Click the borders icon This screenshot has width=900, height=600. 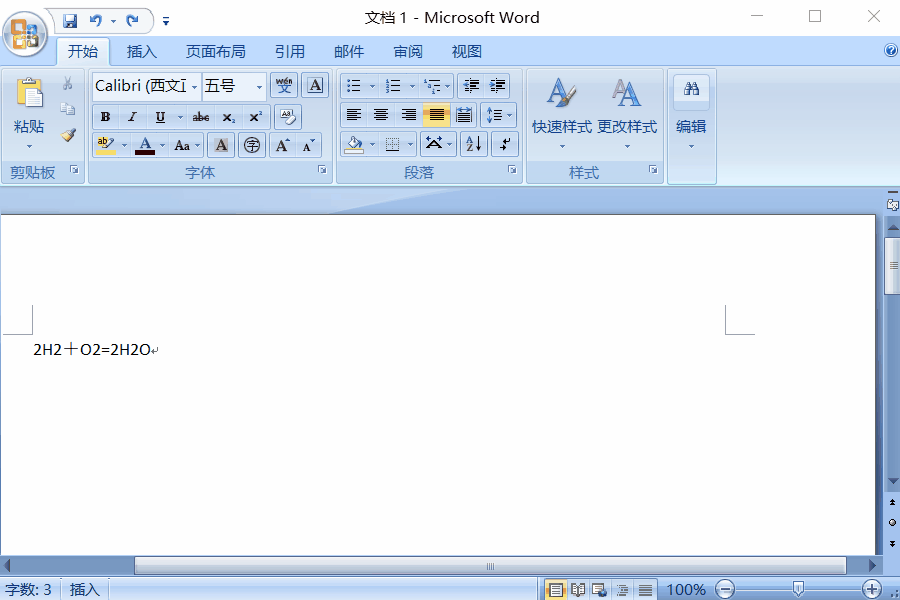tap(393, 144)
